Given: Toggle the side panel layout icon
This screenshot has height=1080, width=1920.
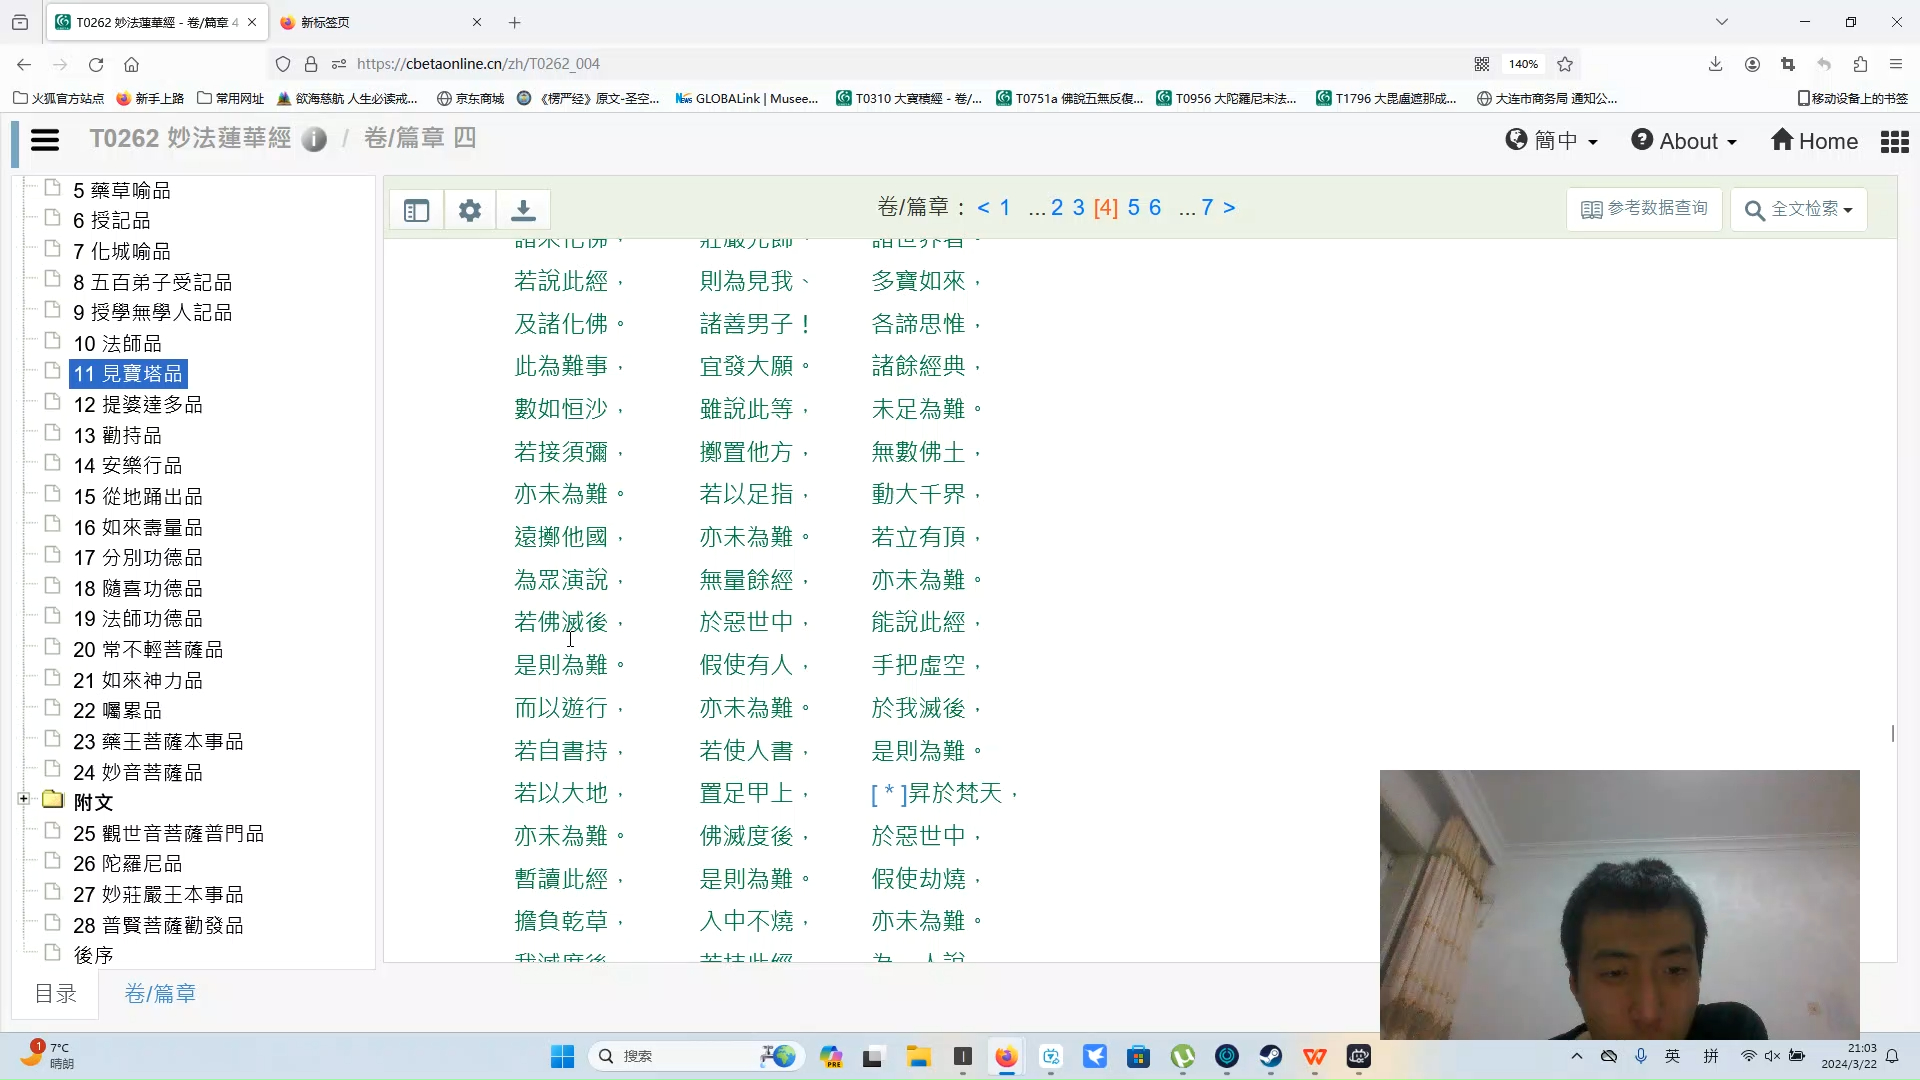Looking at the screenshot, I should click(417, 210).
